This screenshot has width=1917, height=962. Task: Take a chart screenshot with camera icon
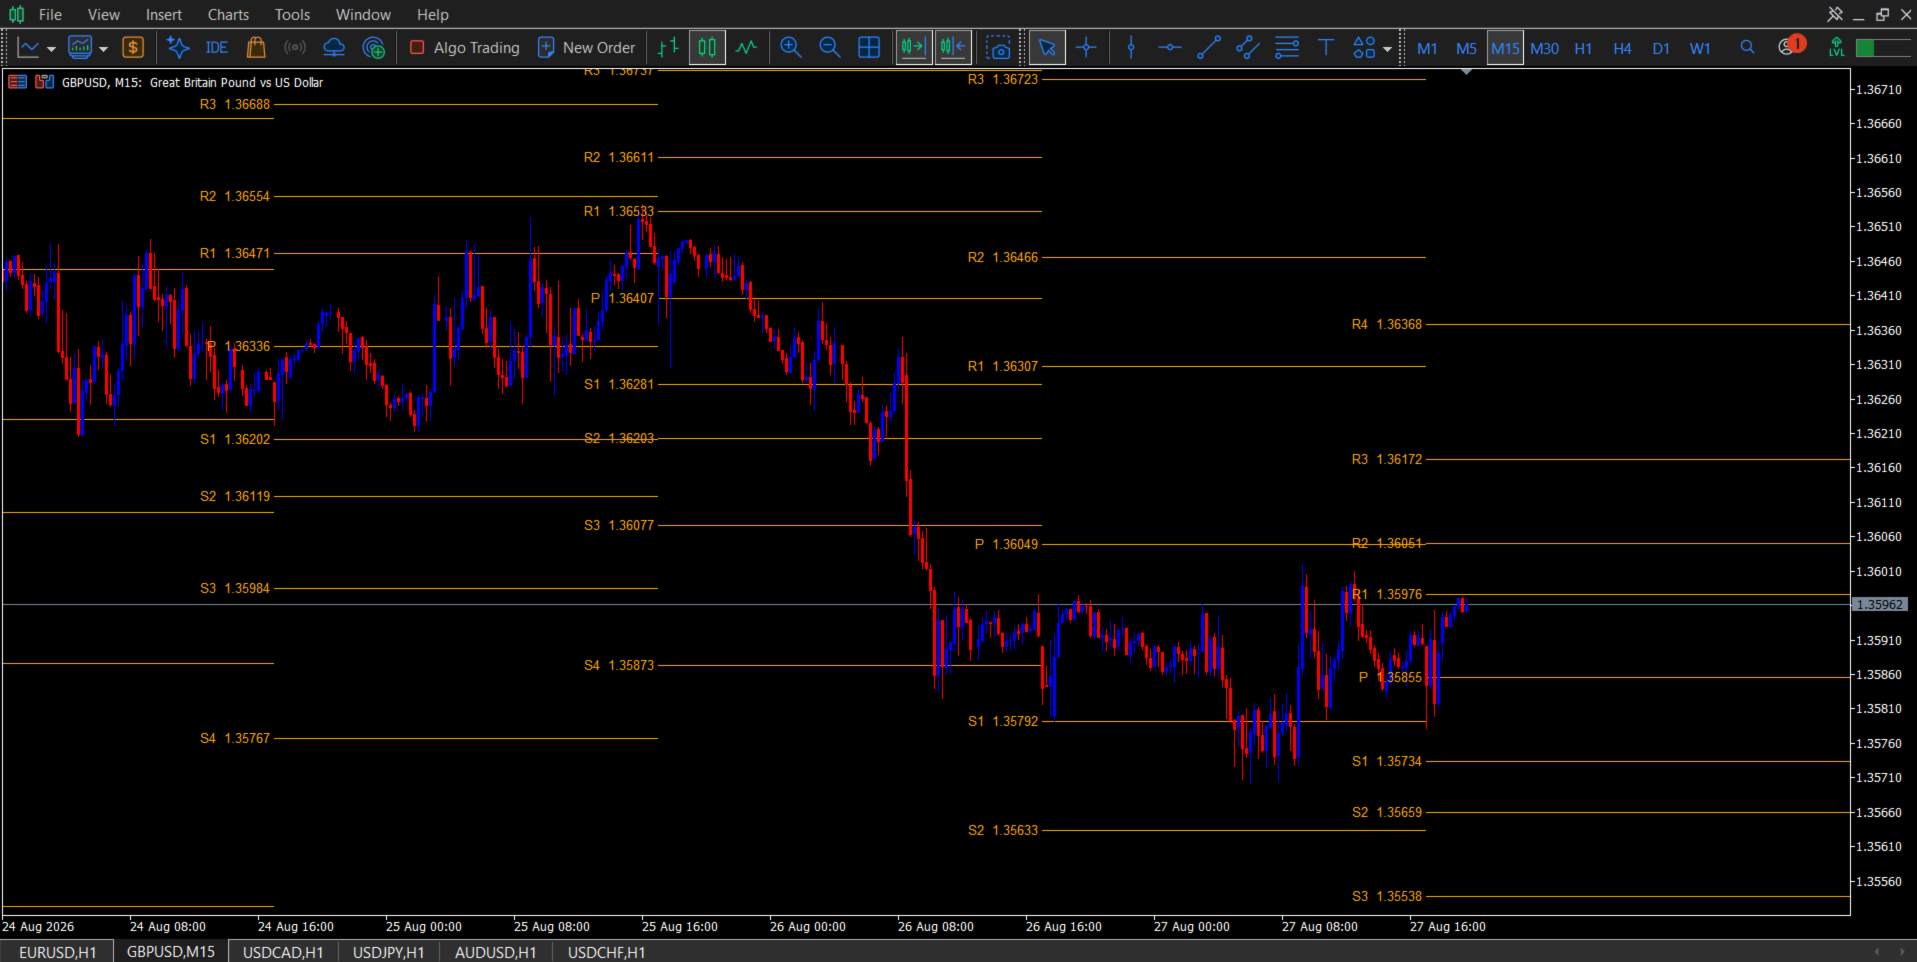pos(998,47)
